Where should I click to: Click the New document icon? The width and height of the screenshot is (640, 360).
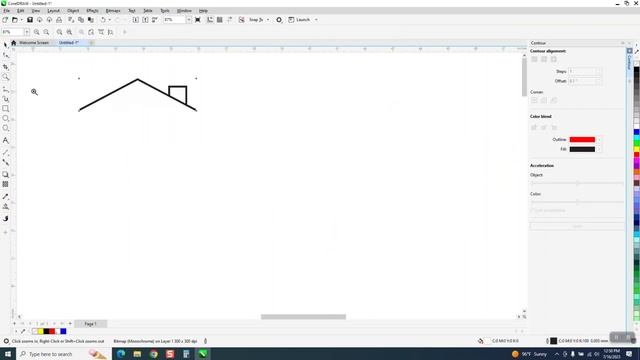(x=5, y=20)
